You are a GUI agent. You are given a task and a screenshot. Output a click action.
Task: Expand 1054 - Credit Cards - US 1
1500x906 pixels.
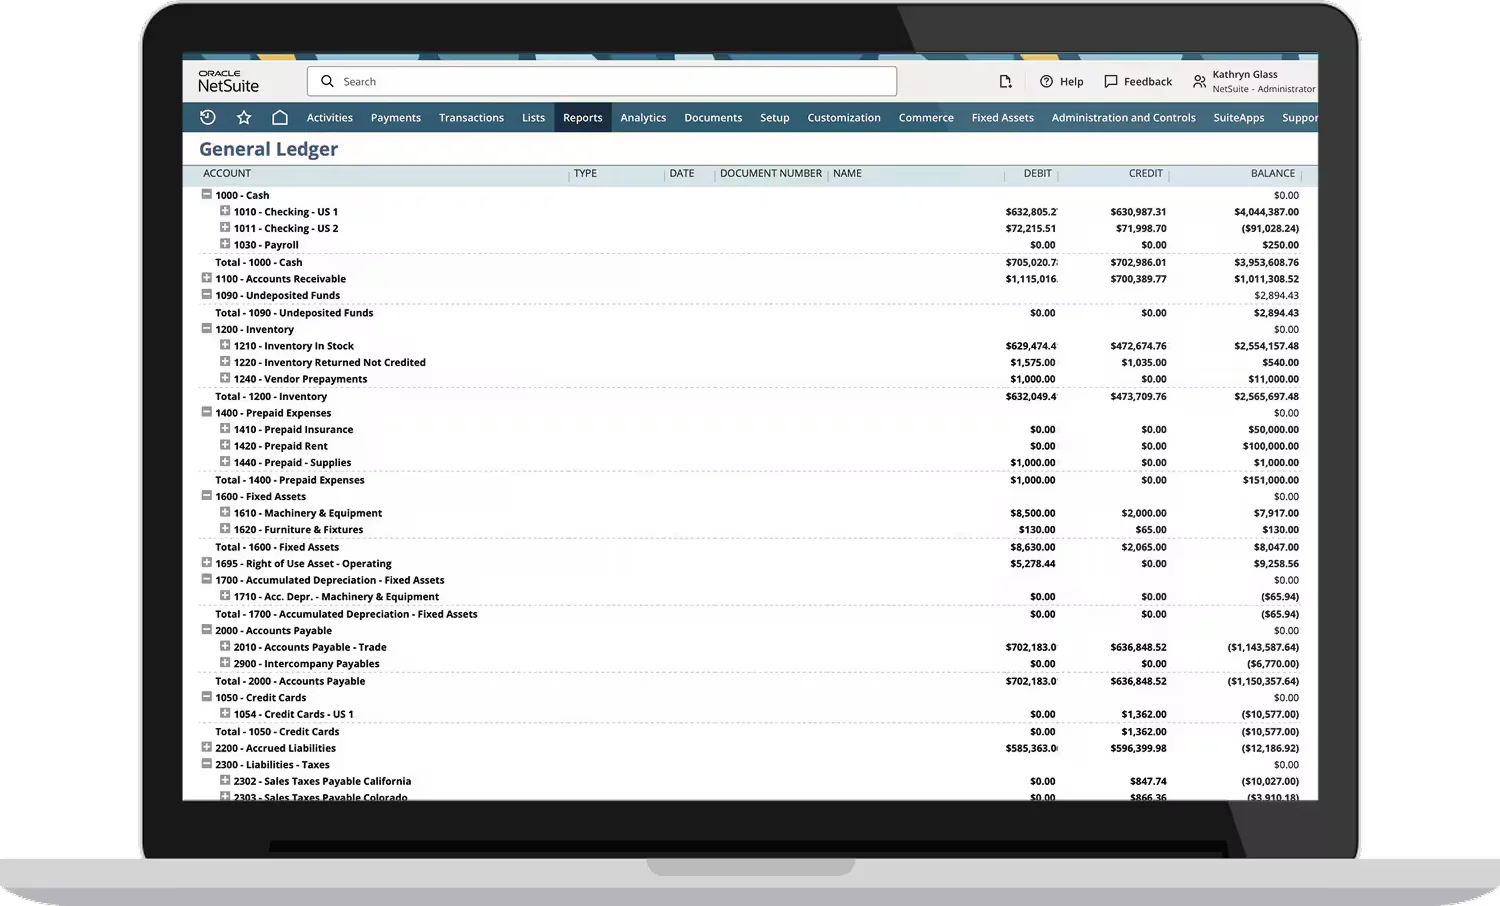[x=225, y=713]
